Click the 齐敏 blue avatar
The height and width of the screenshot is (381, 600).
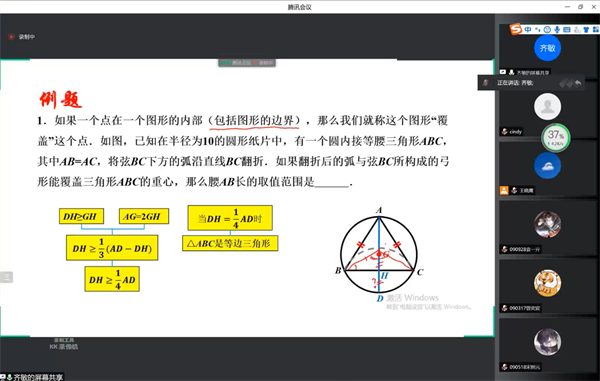pos(547,48)
